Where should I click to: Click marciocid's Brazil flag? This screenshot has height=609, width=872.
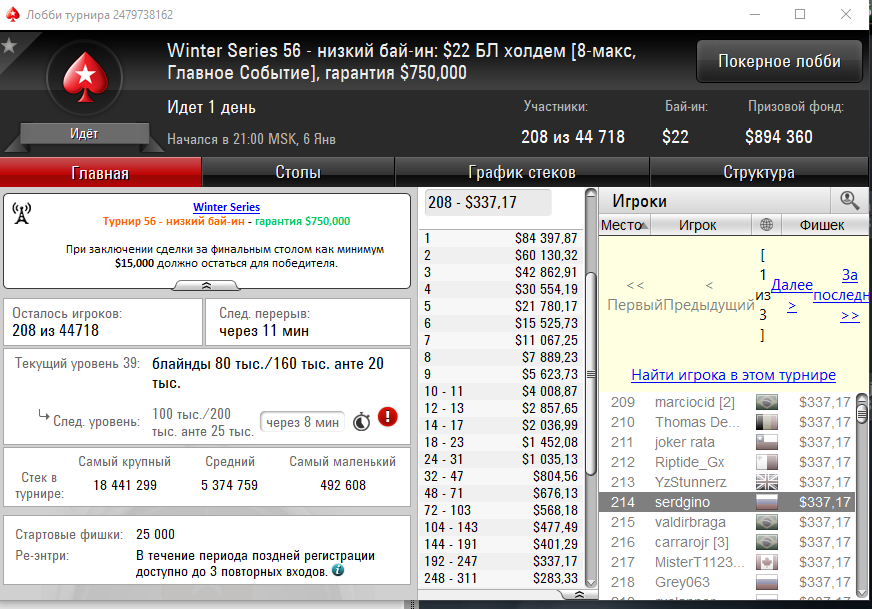pos(767,402)
